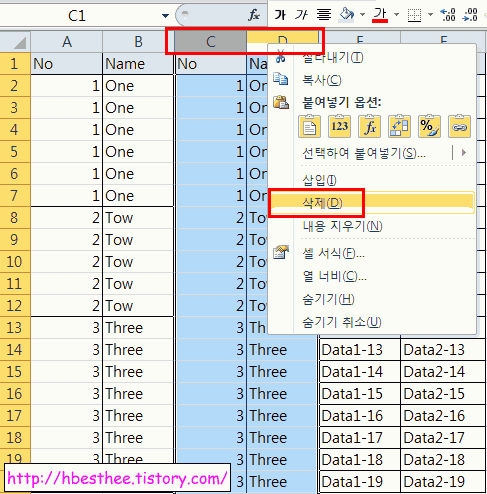Screen dimensions: 487x494
Task: Click the decrease decimal icon
Action: (470, 15)
